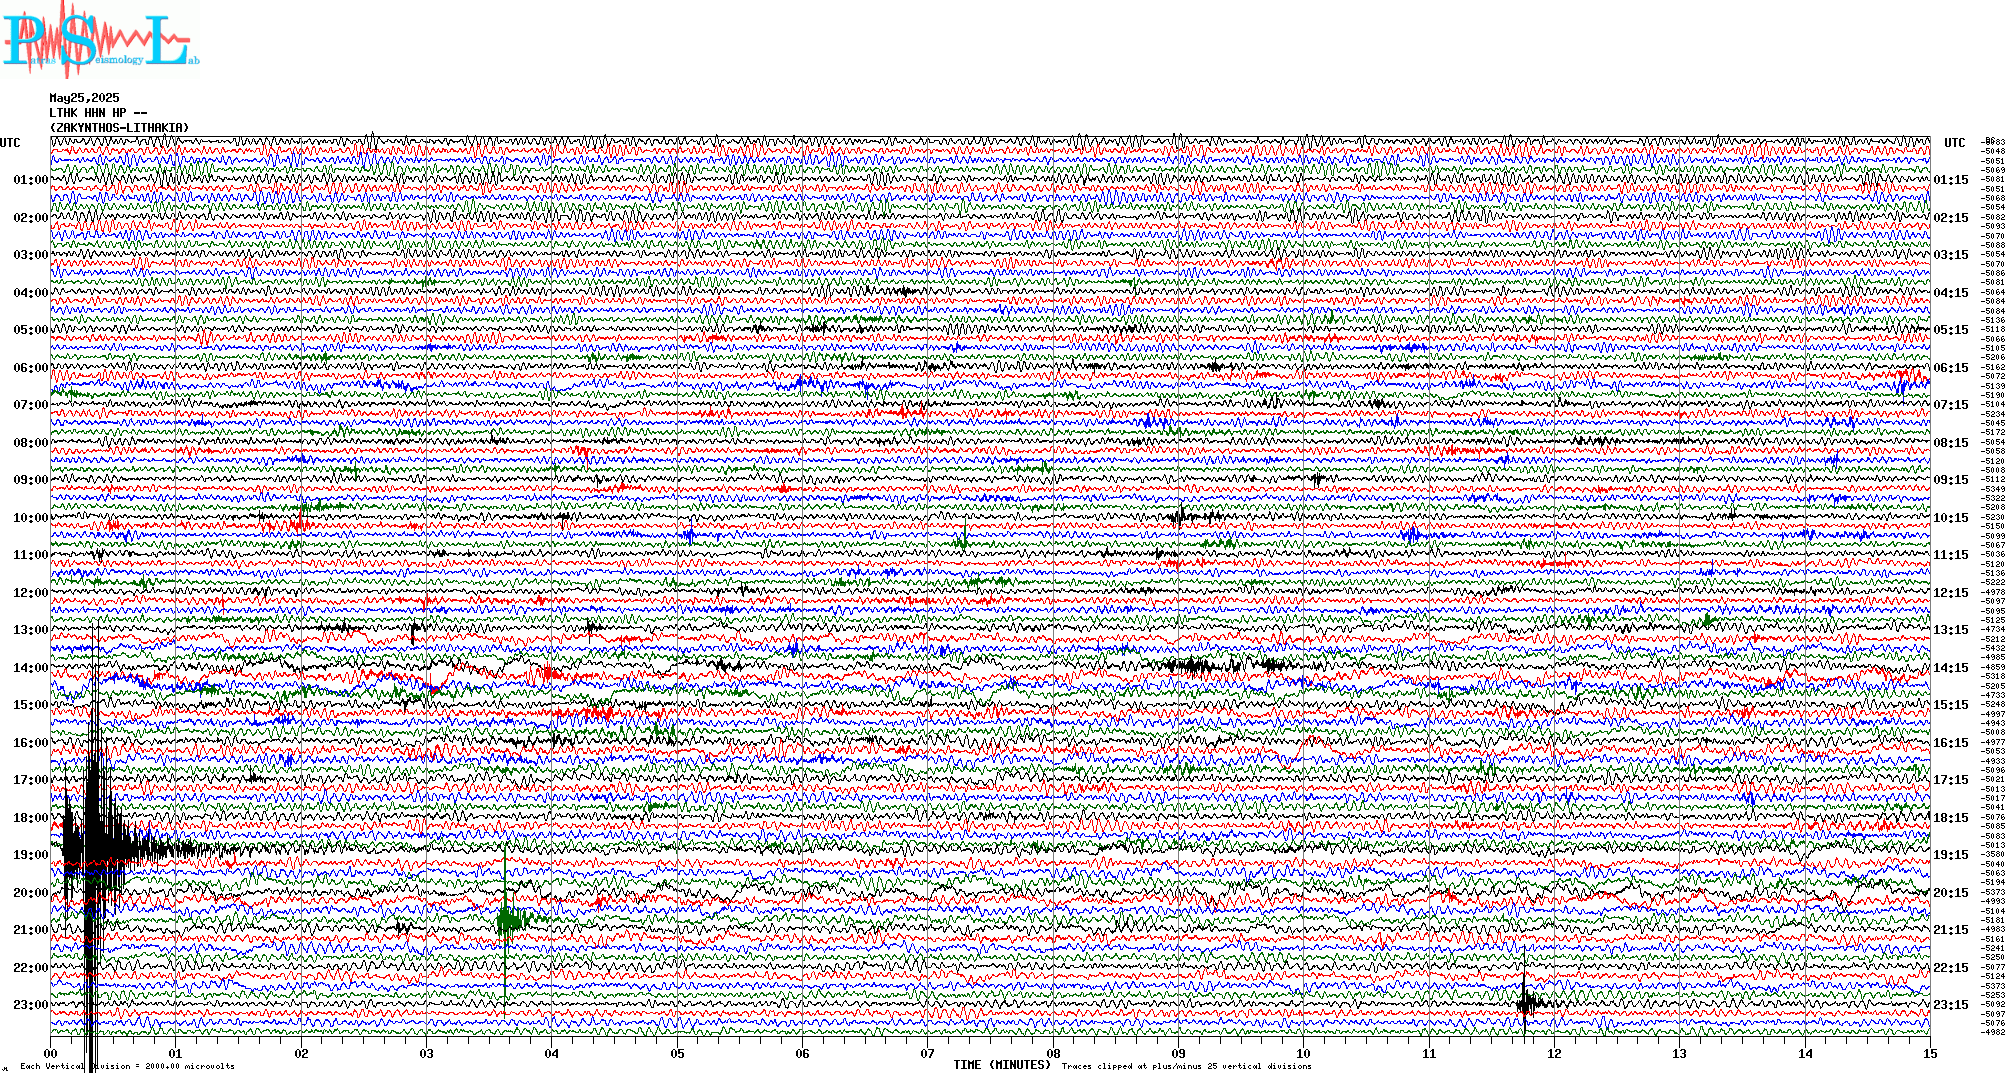Click the PSL Patras Seismology Lab logo

point(100,42)
